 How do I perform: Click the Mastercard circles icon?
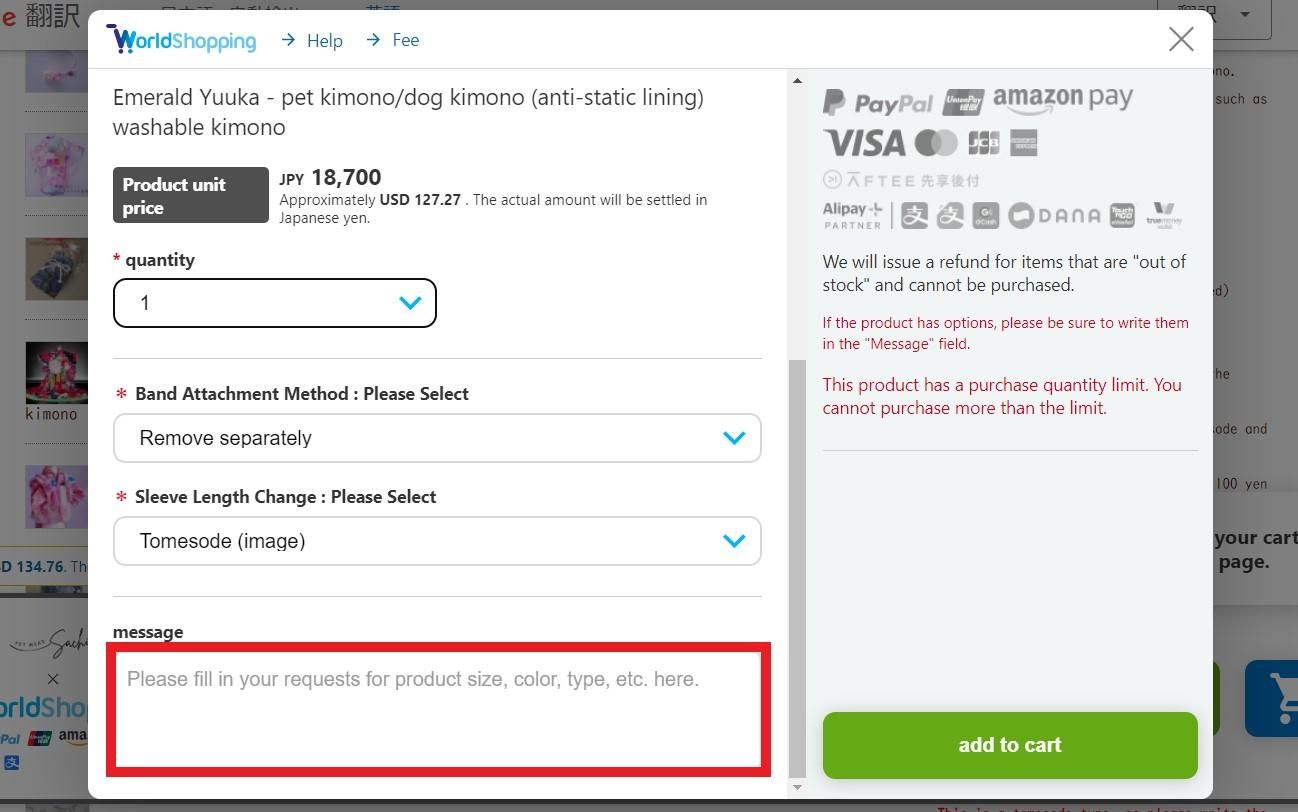pos(935,143)
